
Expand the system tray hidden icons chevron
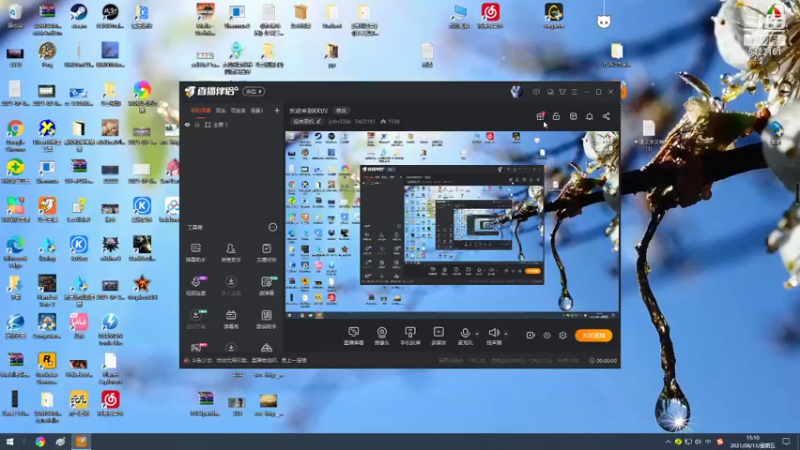[x=667, y=442]
